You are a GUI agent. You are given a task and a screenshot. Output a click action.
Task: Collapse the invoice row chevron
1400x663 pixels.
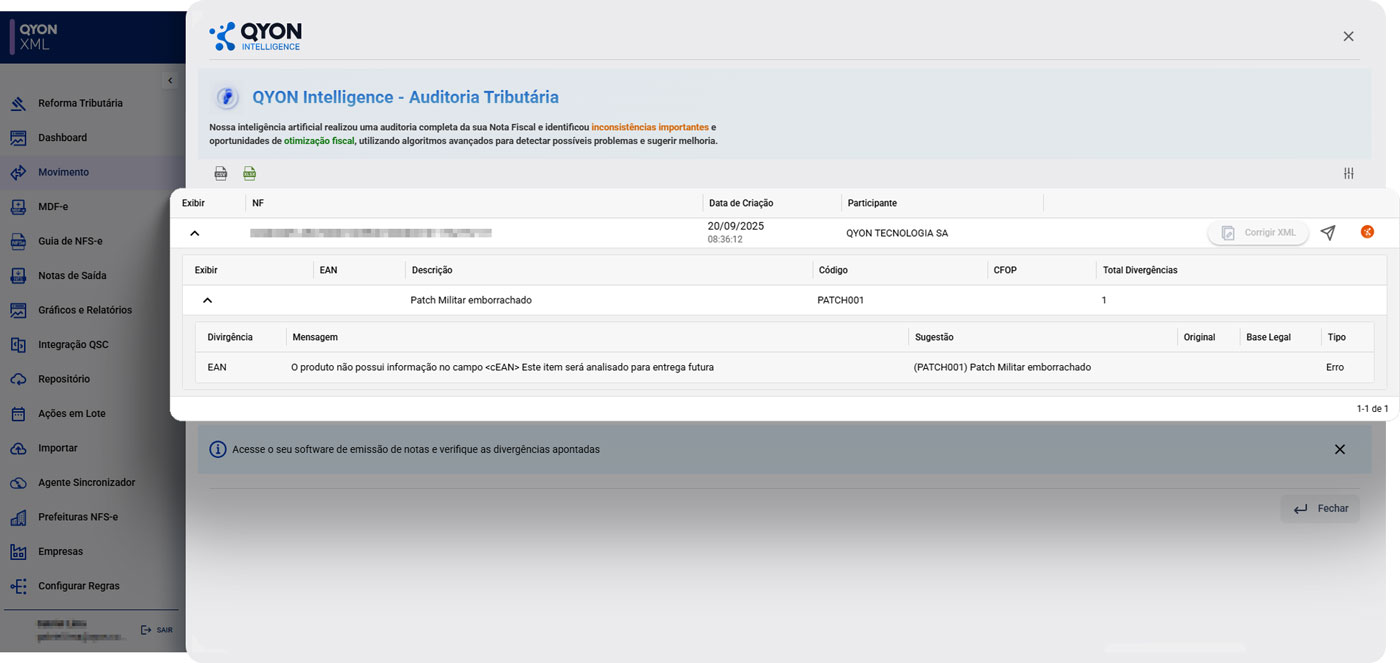tap(195, 233)
